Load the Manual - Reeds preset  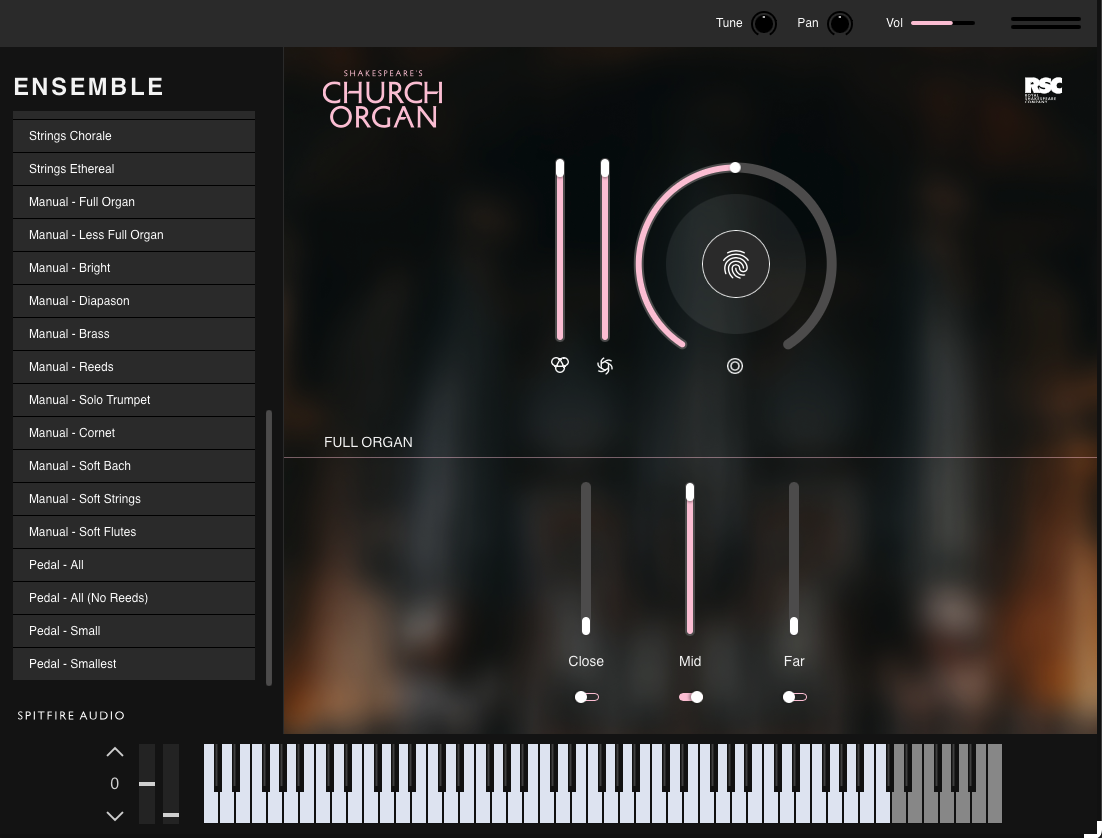(134, 367)
